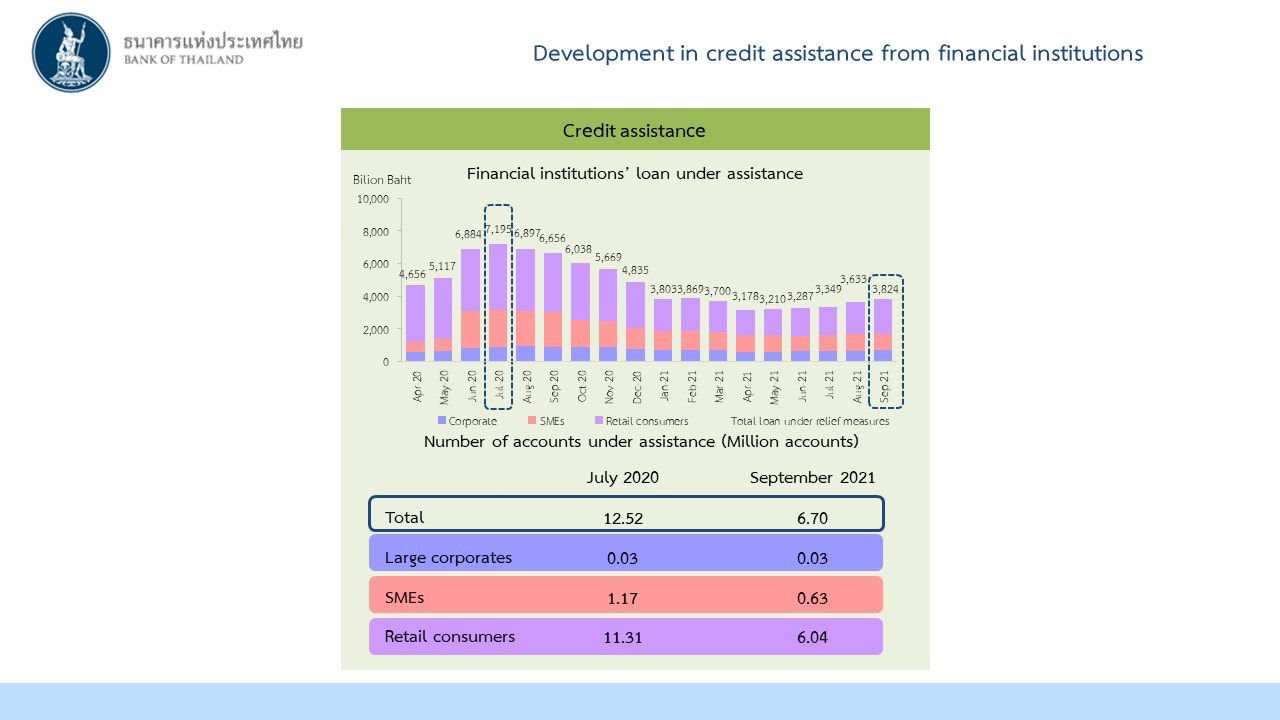Click the slide title 'Development in credit assistance from financial institutions'
The width and height of the screenshot is (1280, 720).
point(838,53)
